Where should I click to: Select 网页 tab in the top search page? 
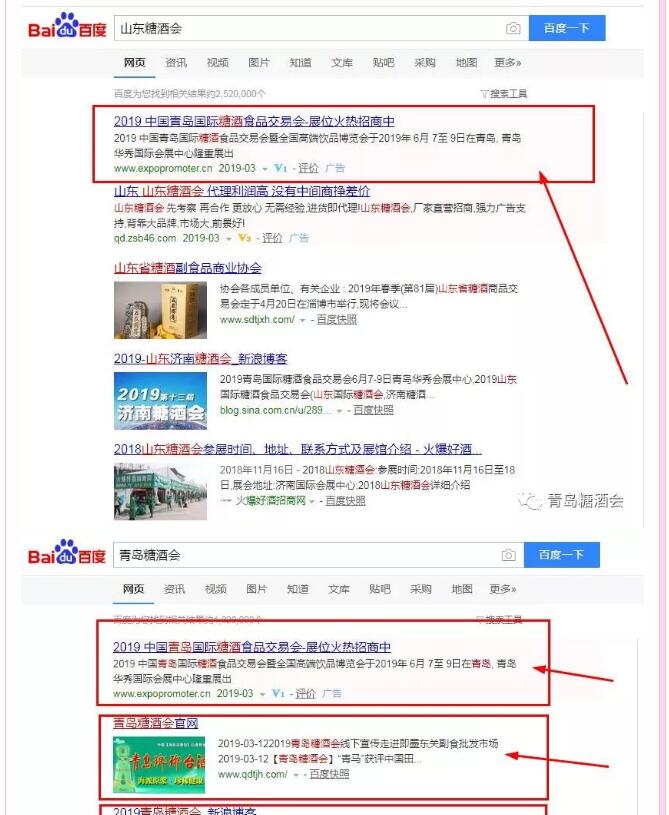pos(135,62)
